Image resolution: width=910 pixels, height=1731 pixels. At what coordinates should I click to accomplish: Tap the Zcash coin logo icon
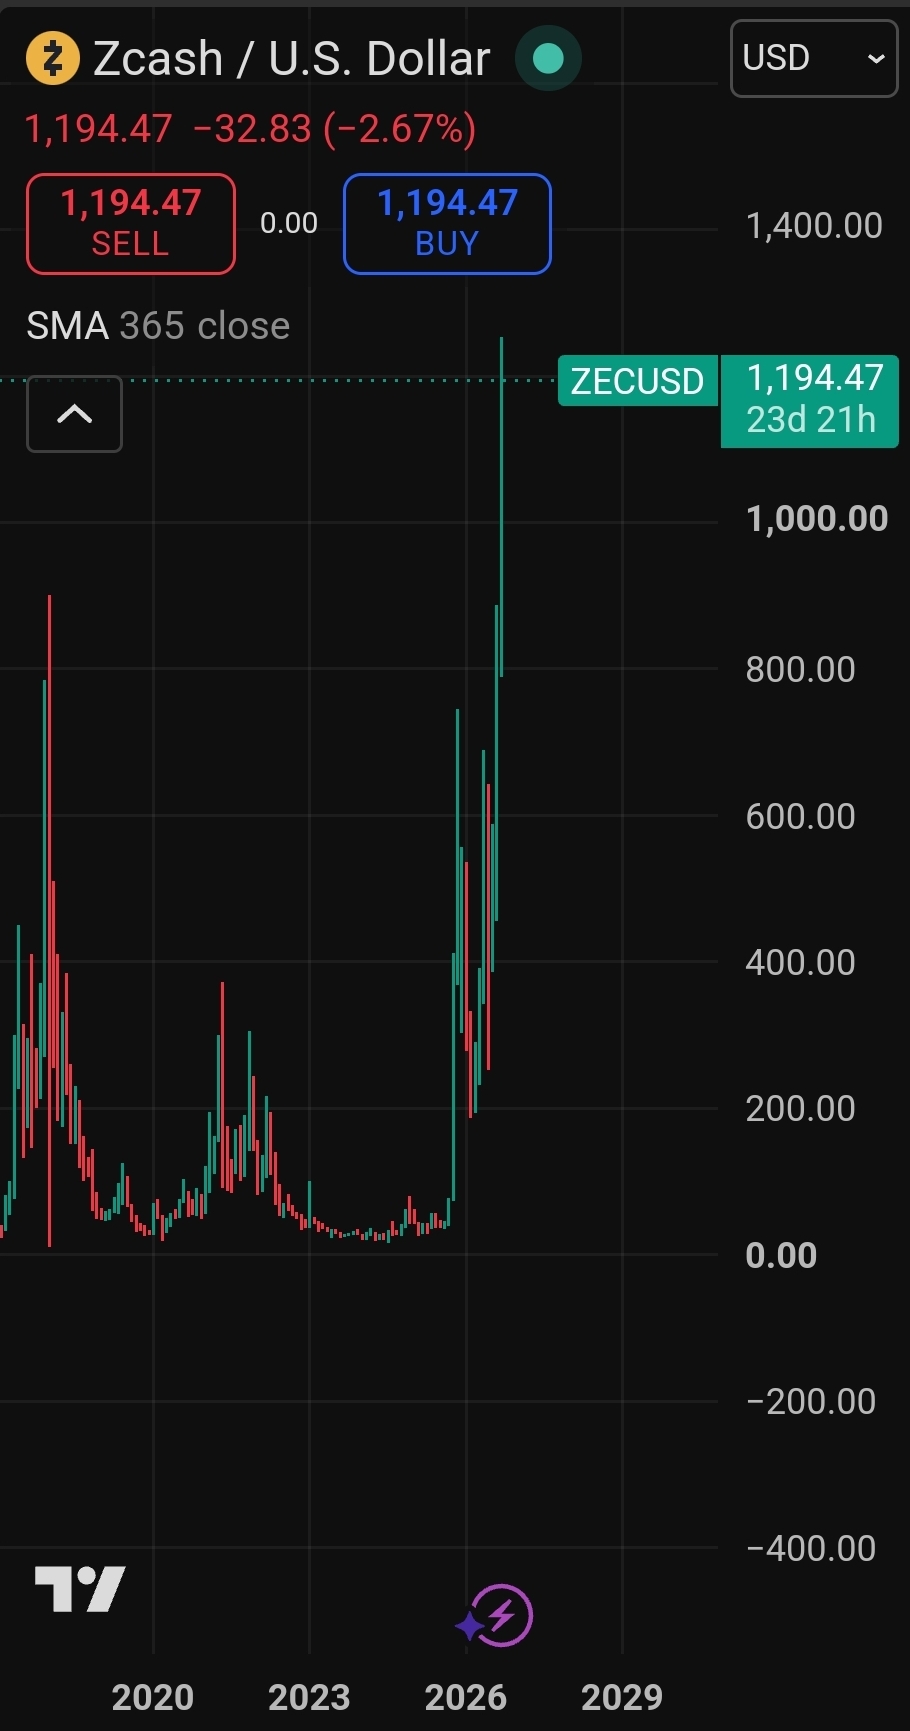coord(52,58)
